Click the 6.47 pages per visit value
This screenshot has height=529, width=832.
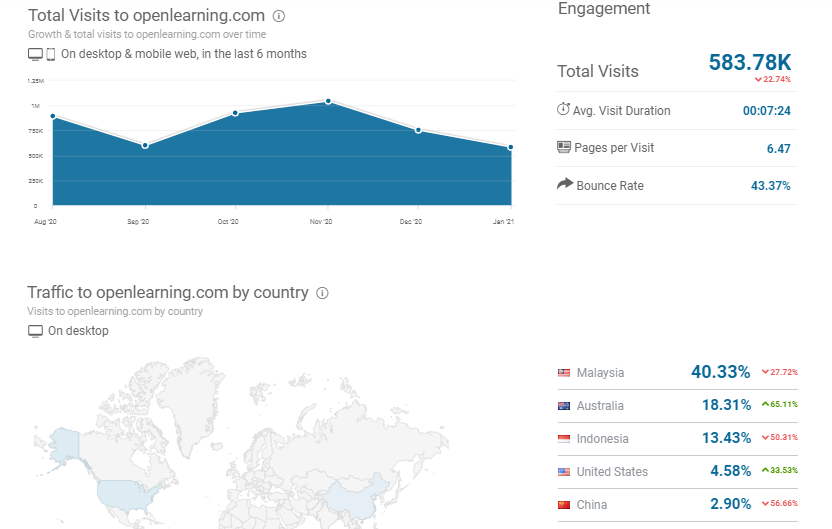tap(778, 149)
